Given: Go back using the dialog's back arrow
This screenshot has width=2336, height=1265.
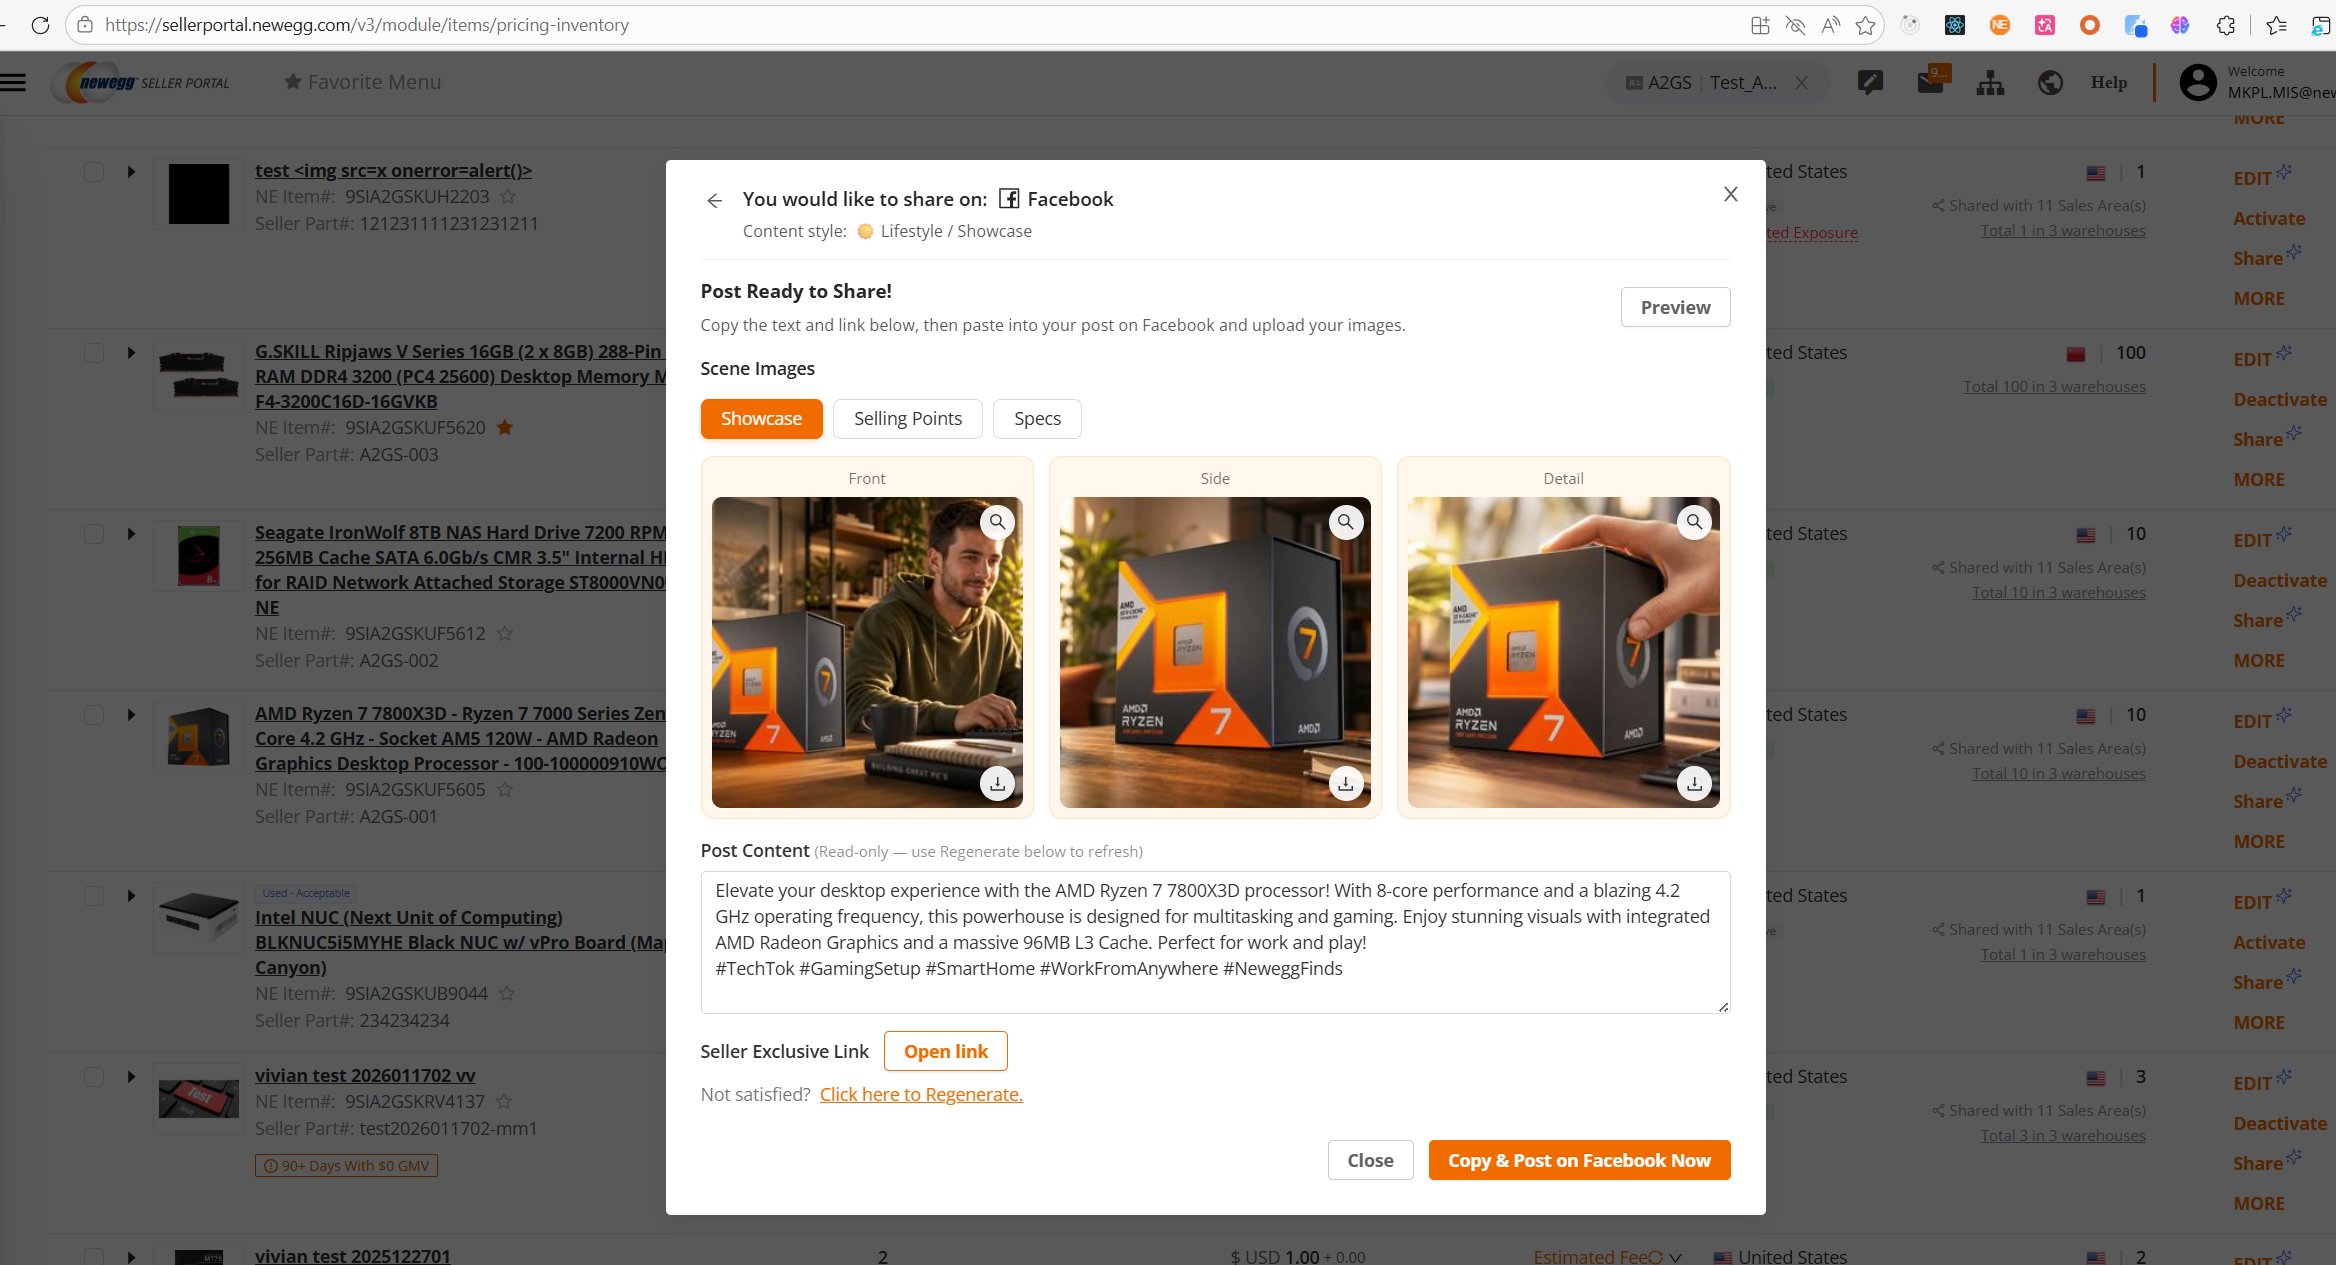Looking at the screenshot, I should pyautogui.click(x=714, y=200).
